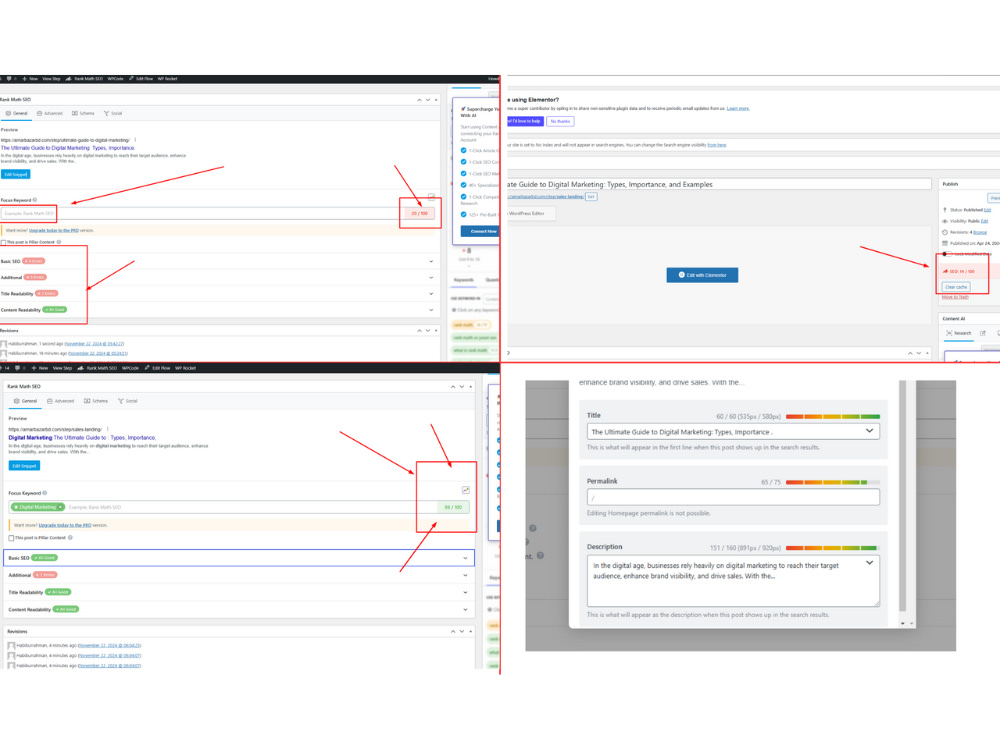Click Browse link next to Revisions: 4
This screenshot has width=1000, height=750.
tap(980, 232)
